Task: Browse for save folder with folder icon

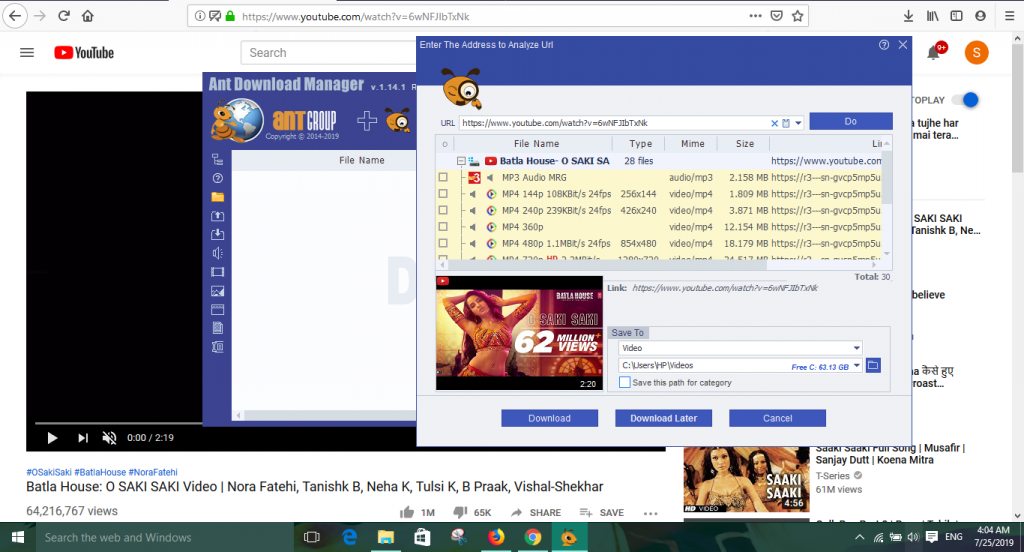Action: pos(873,365)
